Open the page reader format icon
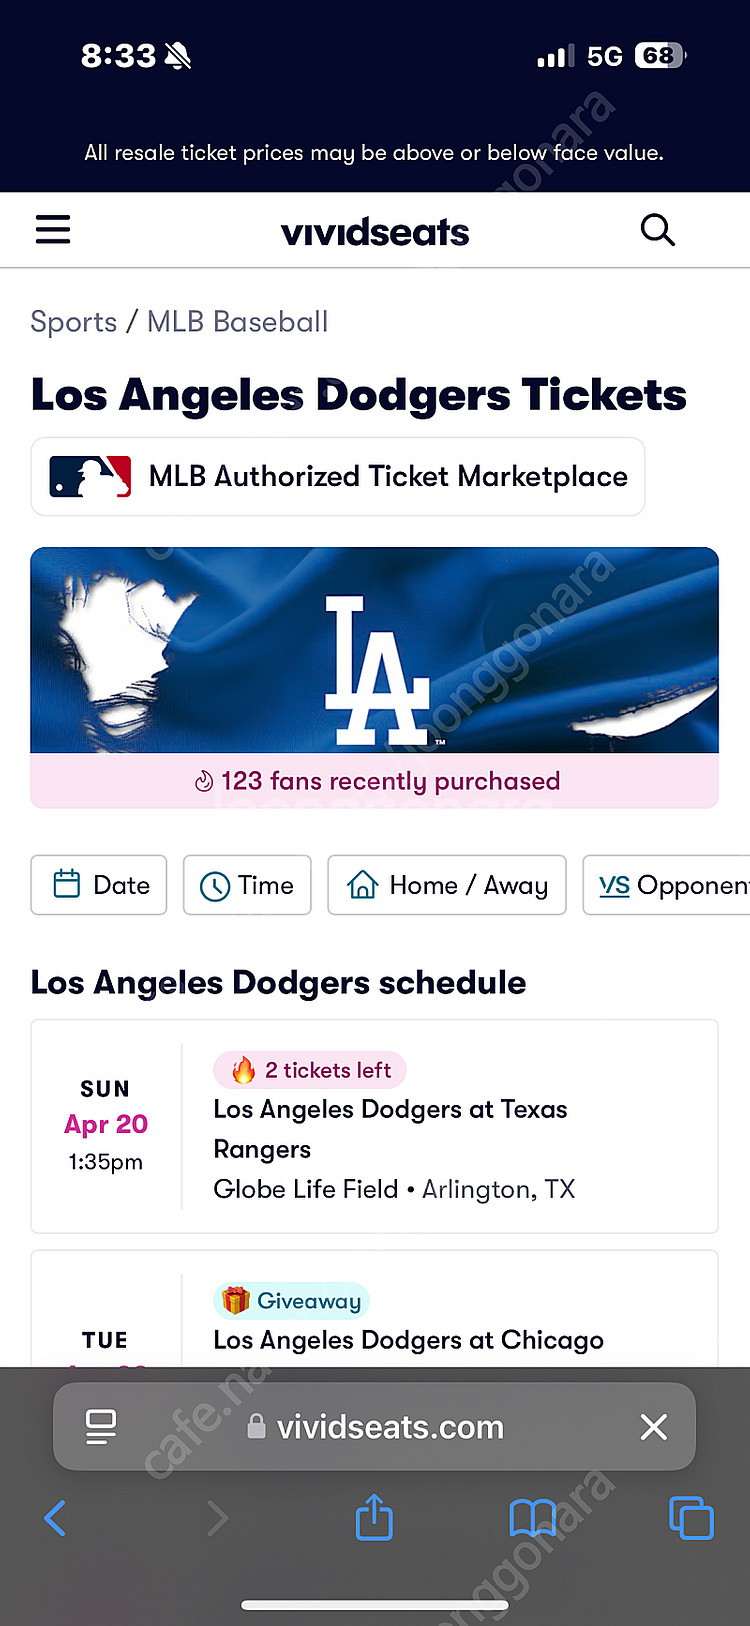The image size is (750, 1626). (101, 1426)
